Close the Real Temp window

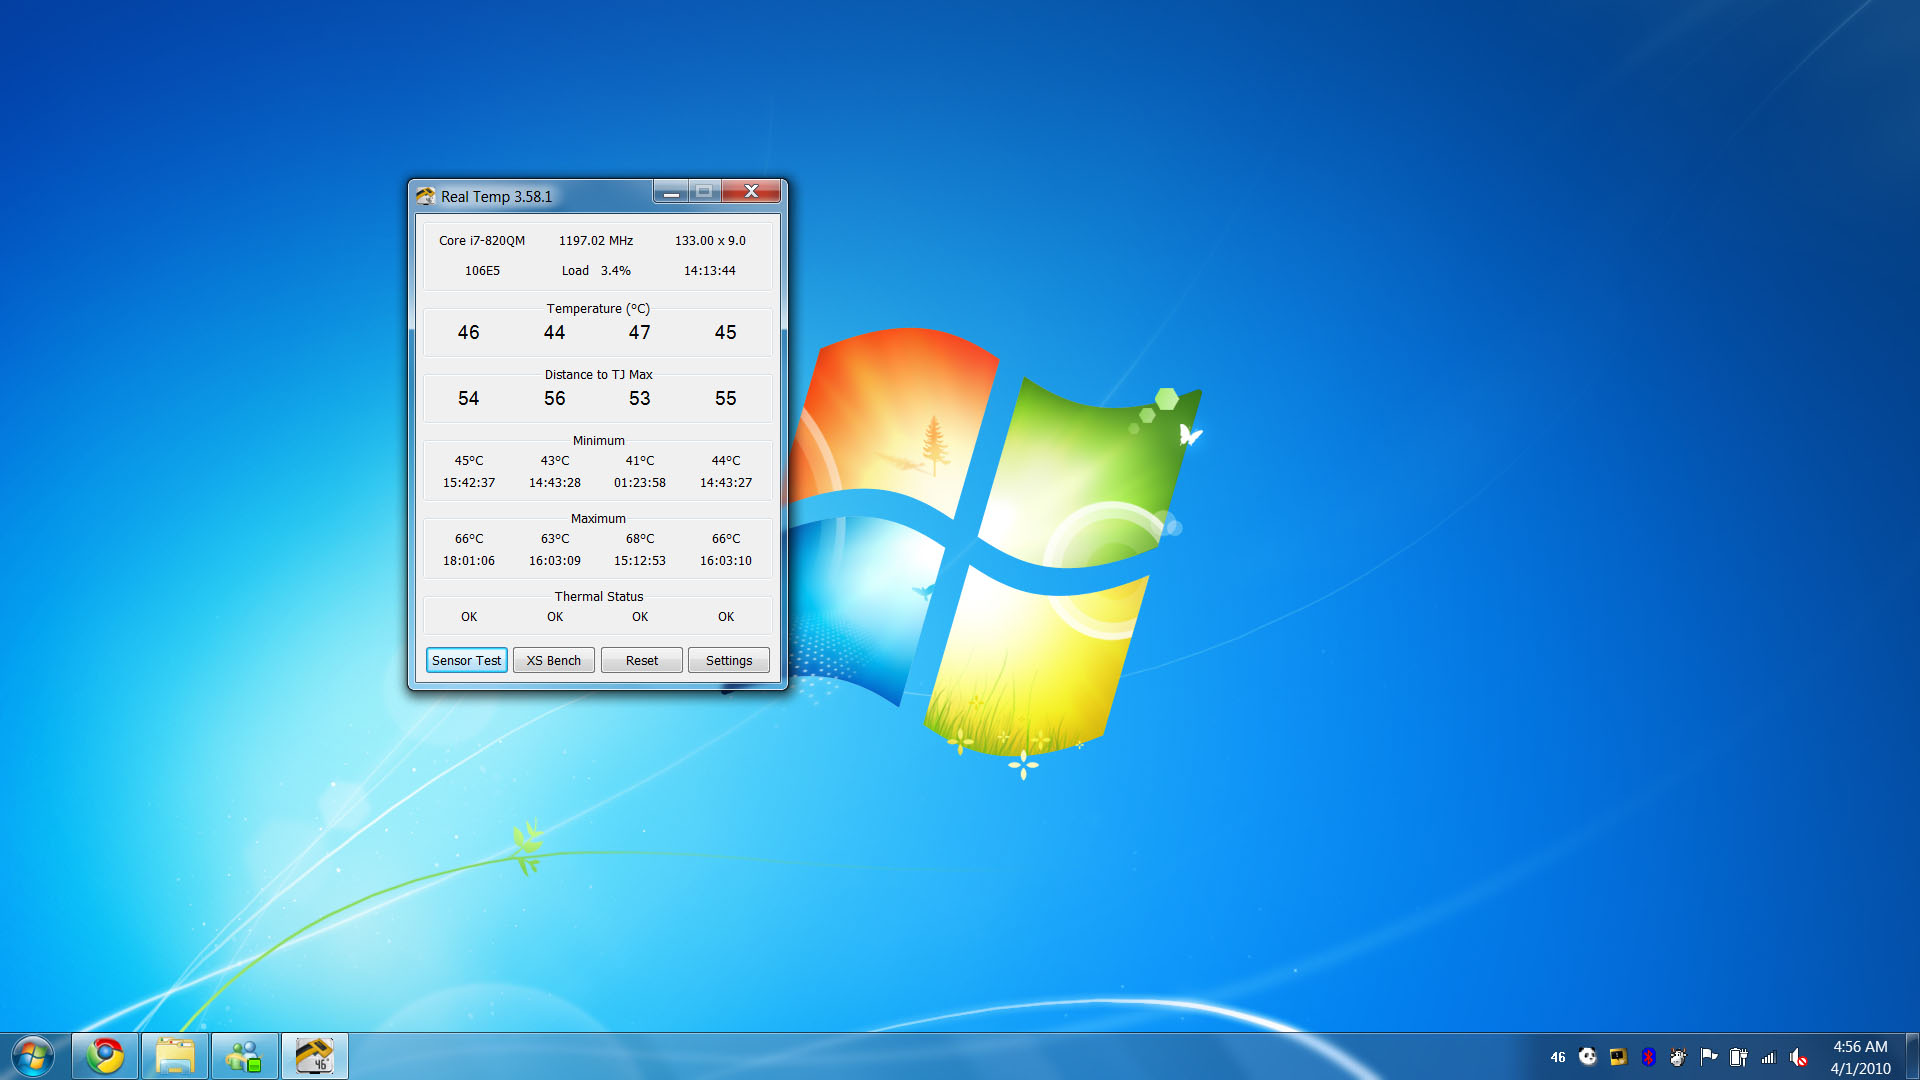coord(751,191)
